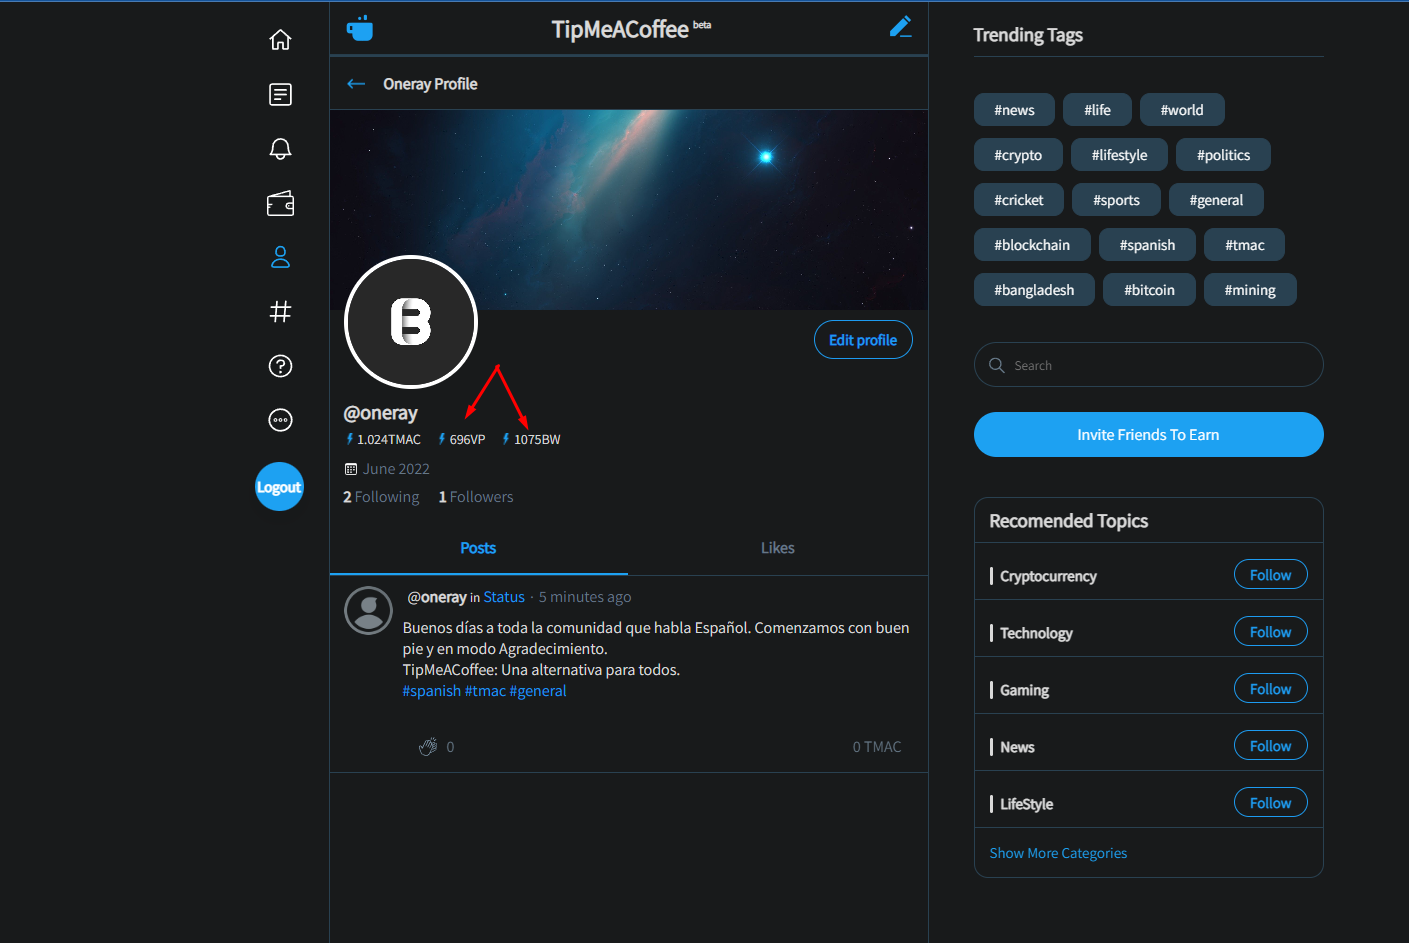Open the #lifestyle trending tag
The image size is (1409, 943).
(1119, 155)
